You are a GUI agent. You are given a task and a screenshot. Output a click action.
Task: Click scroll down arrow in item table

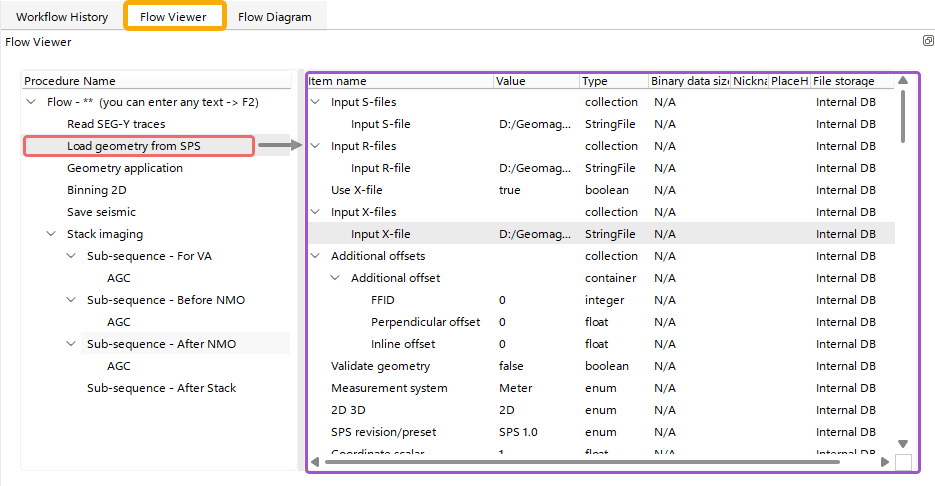click(903, 444)
